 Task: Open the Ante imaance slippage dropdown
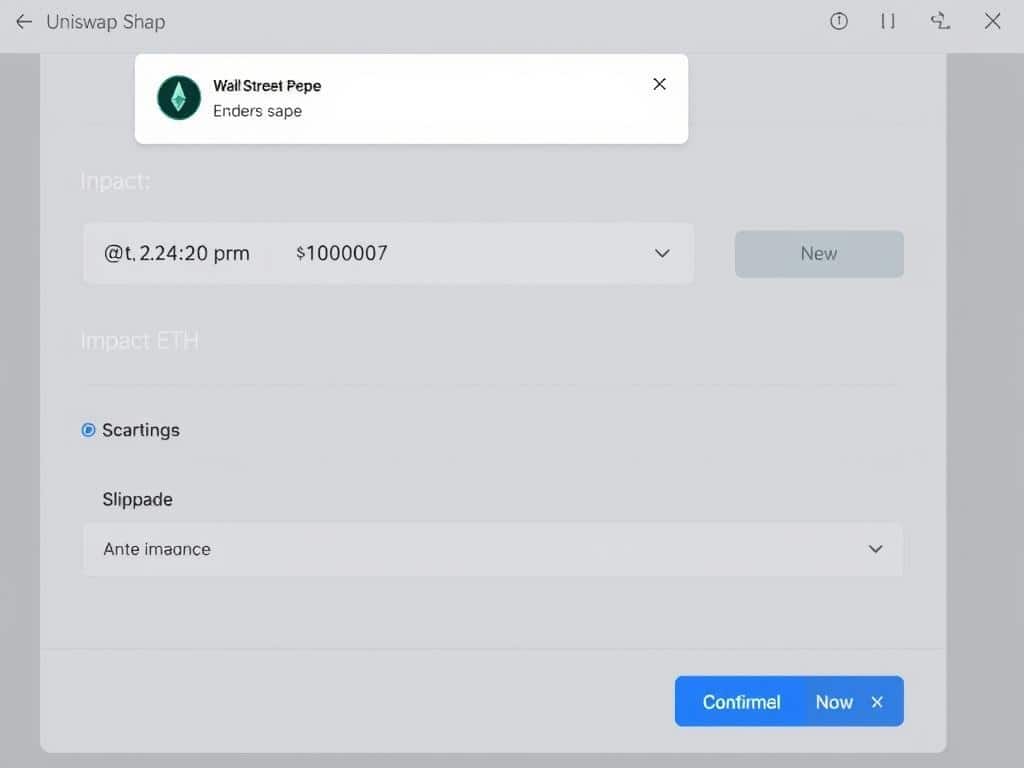493,549
